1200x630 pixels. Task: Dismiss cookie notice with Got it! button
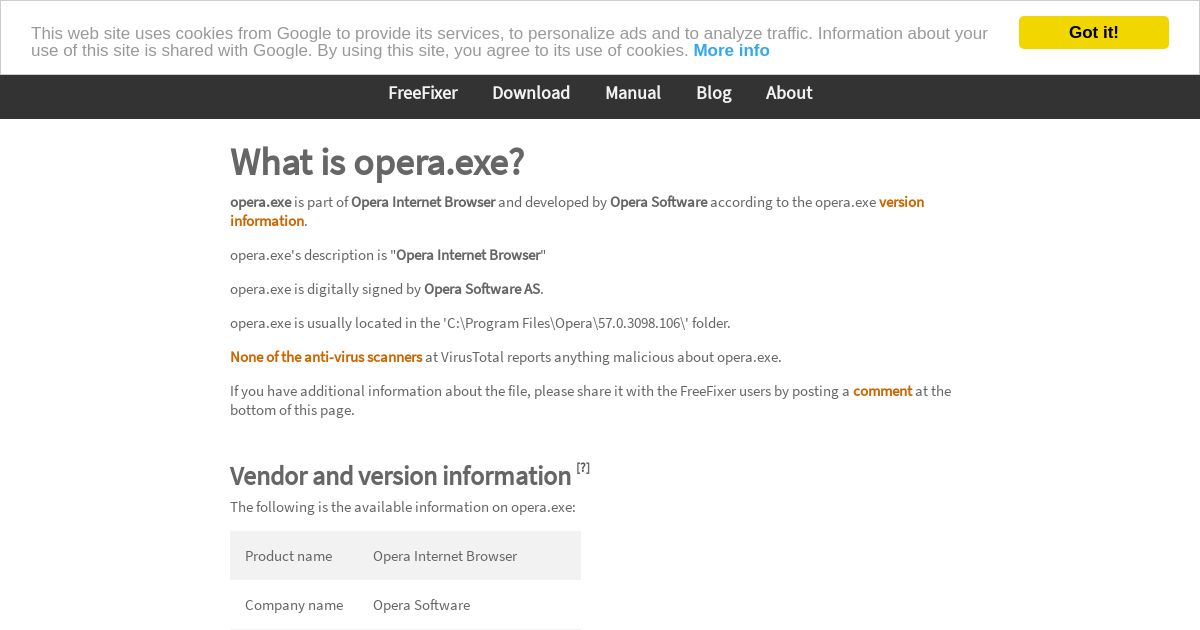pyautogui.click(x=1093, y=32)
